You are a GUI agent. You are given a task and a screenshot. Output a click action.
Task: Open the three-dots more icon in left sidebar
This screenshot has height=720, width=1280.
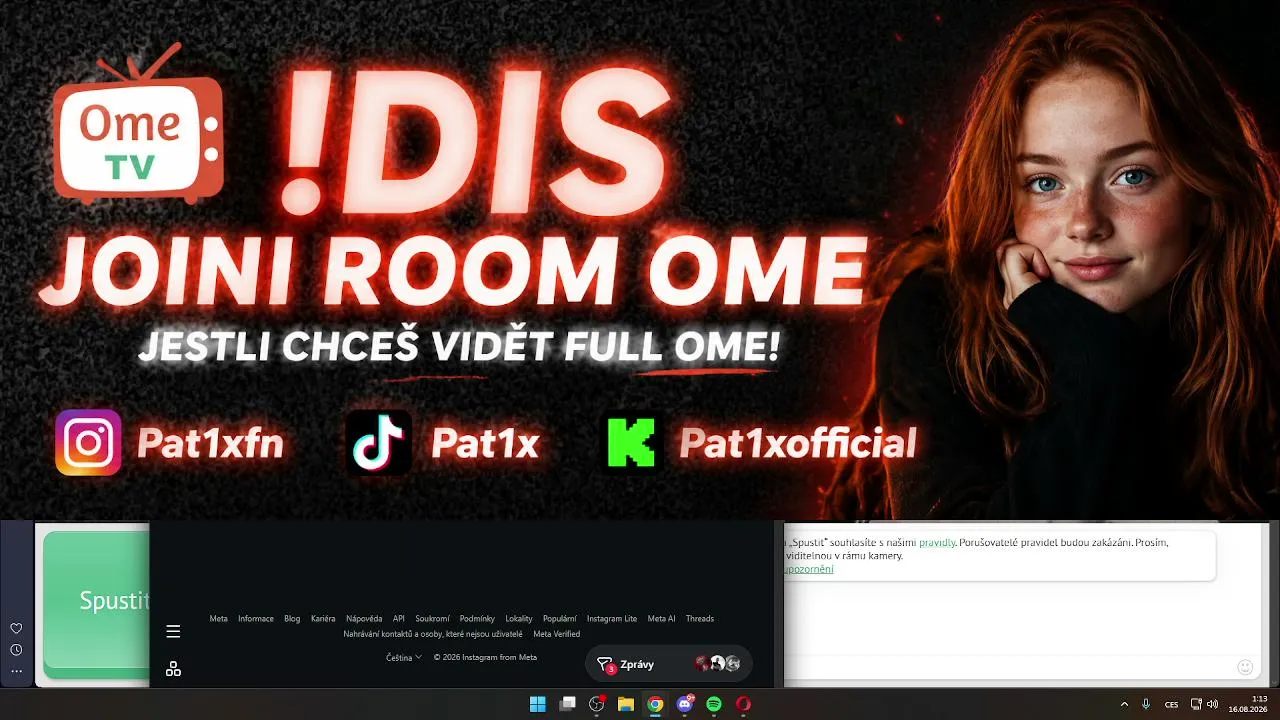tap(16, 671)
